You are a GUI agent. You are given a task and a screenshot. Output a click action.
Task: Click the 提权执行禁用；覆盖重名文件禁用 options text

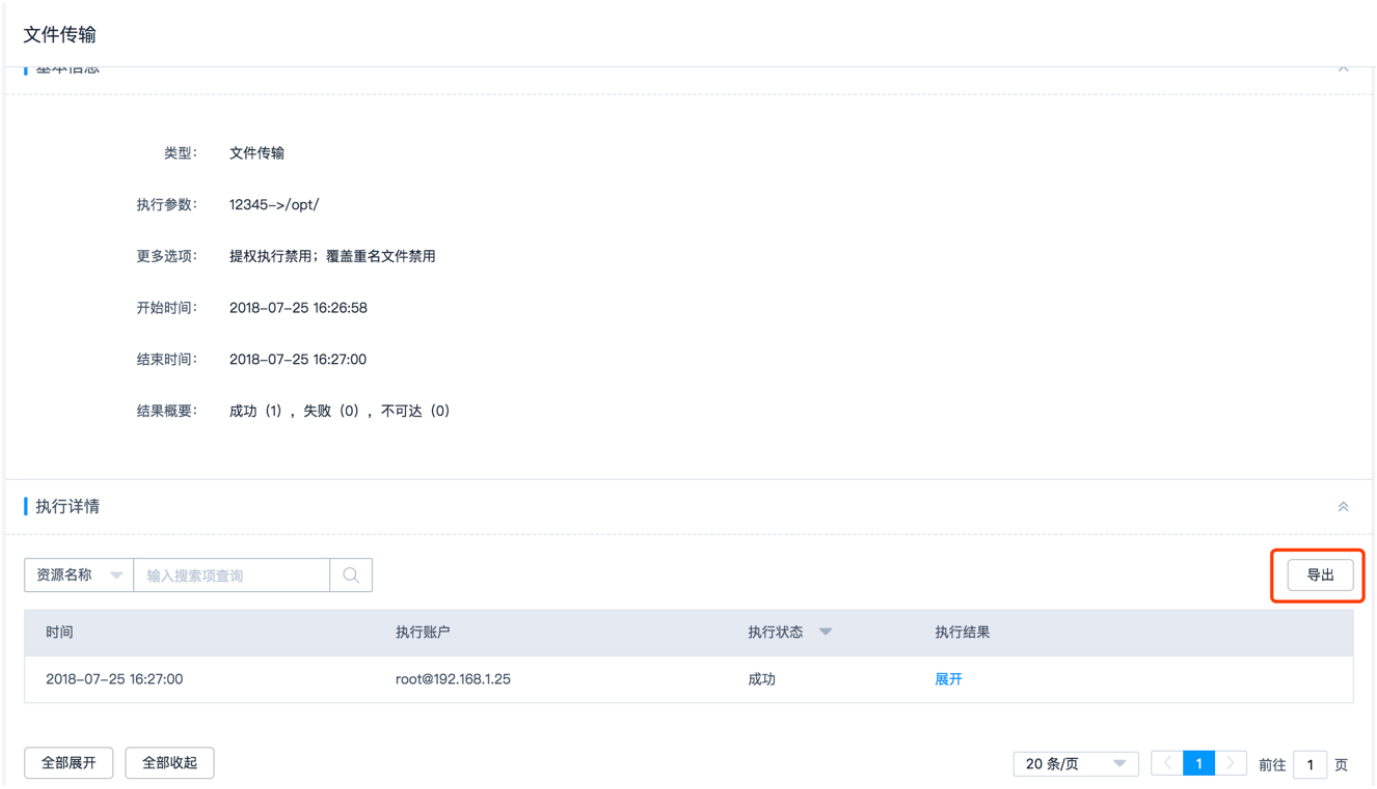tap(332, 256)
